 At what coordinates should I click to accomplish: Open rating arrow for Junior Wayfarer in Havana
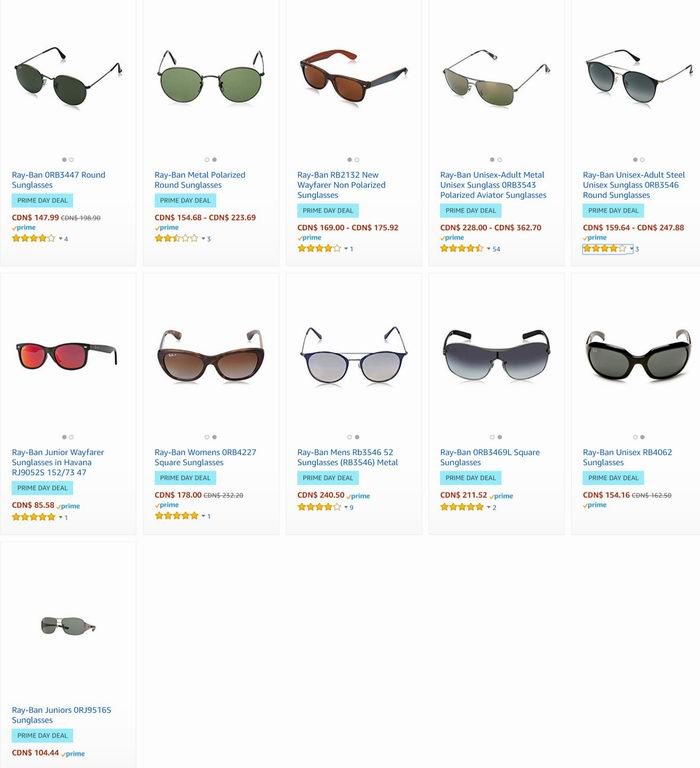(x=59, y=518)
